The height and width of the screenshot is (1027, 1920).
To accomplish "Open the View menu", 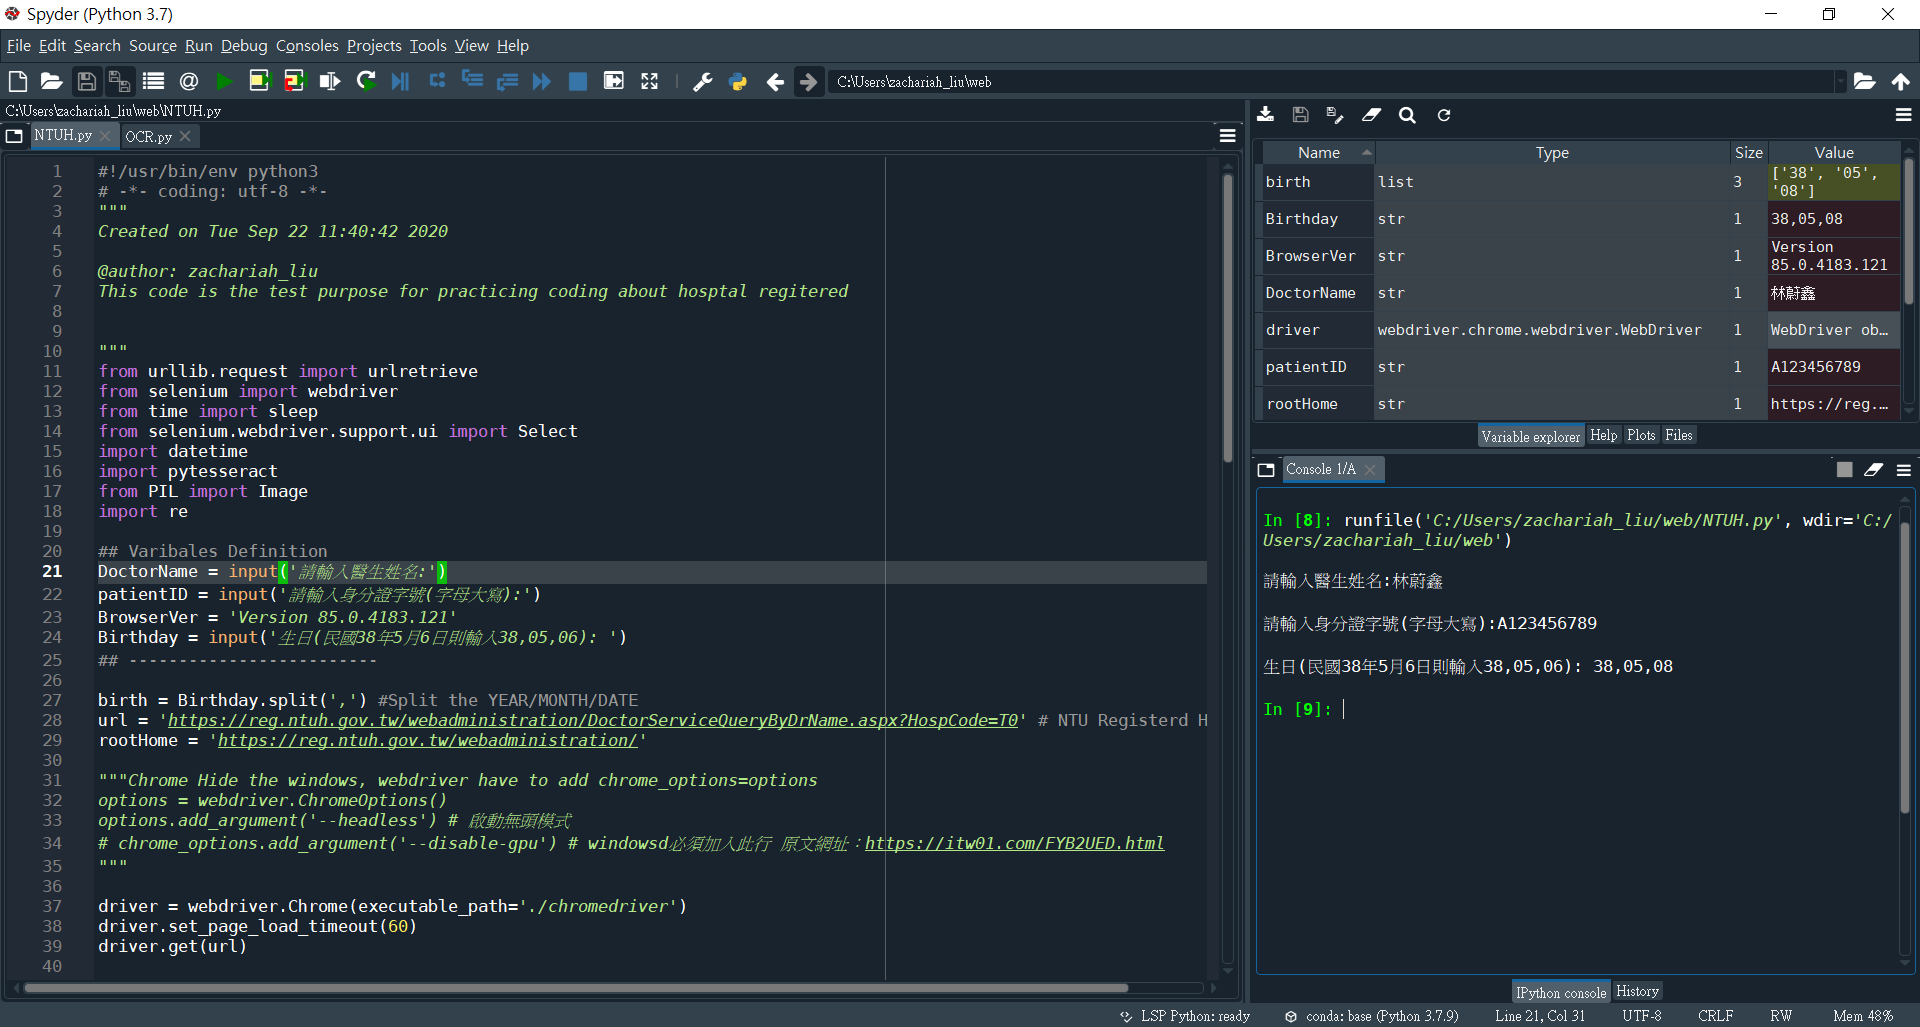I will pos(472,46).
